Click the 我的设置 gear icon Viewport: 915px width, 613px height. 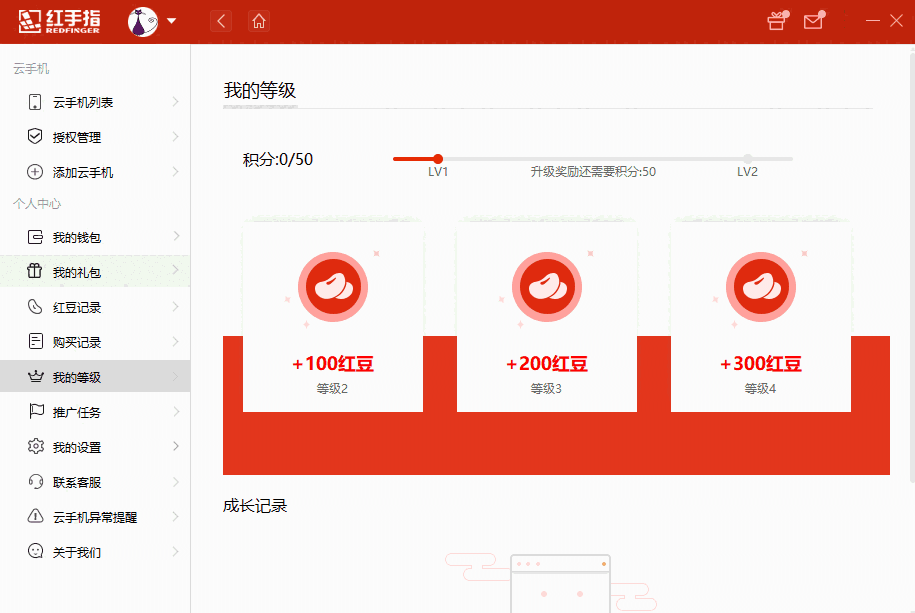click(36, 447)
